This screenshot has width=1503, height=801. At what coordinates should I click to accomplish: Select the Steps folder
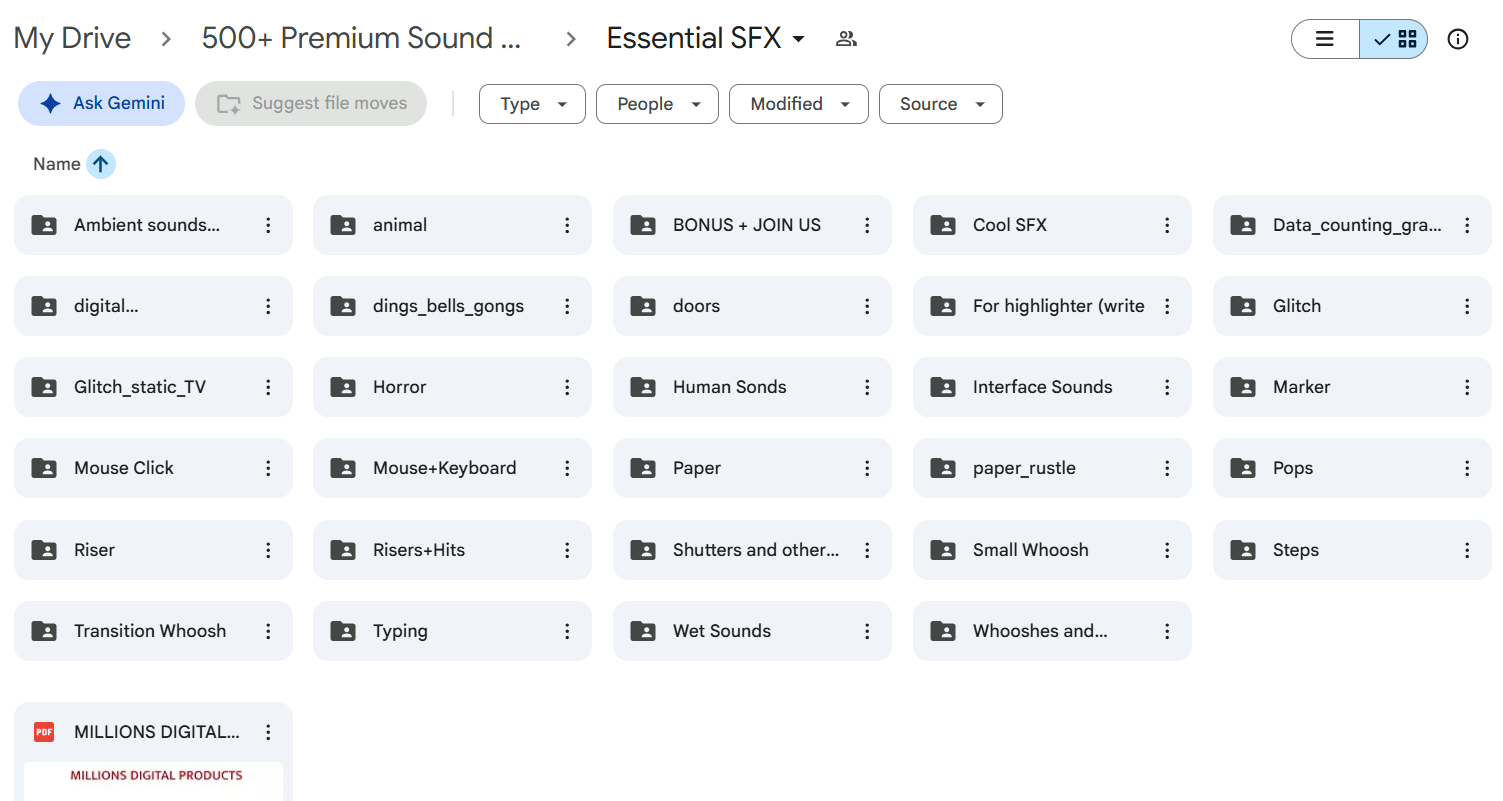(x=1352, y=550)
